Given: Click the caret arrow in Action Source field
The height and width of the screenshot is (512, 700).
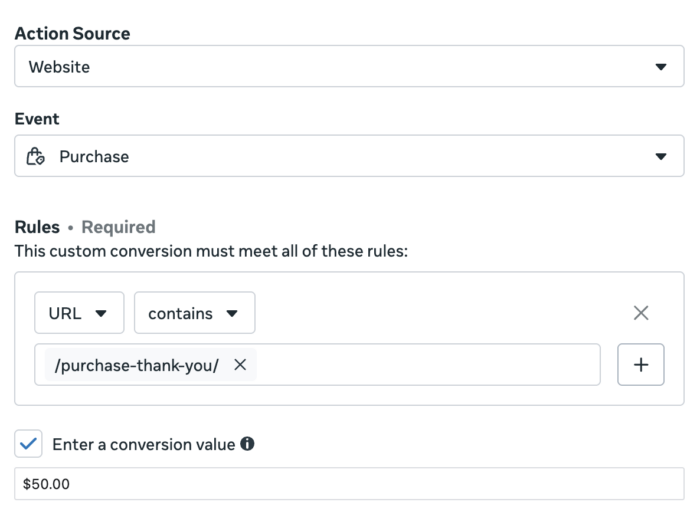Looking at the screenshot, I should tap(661, 67).
